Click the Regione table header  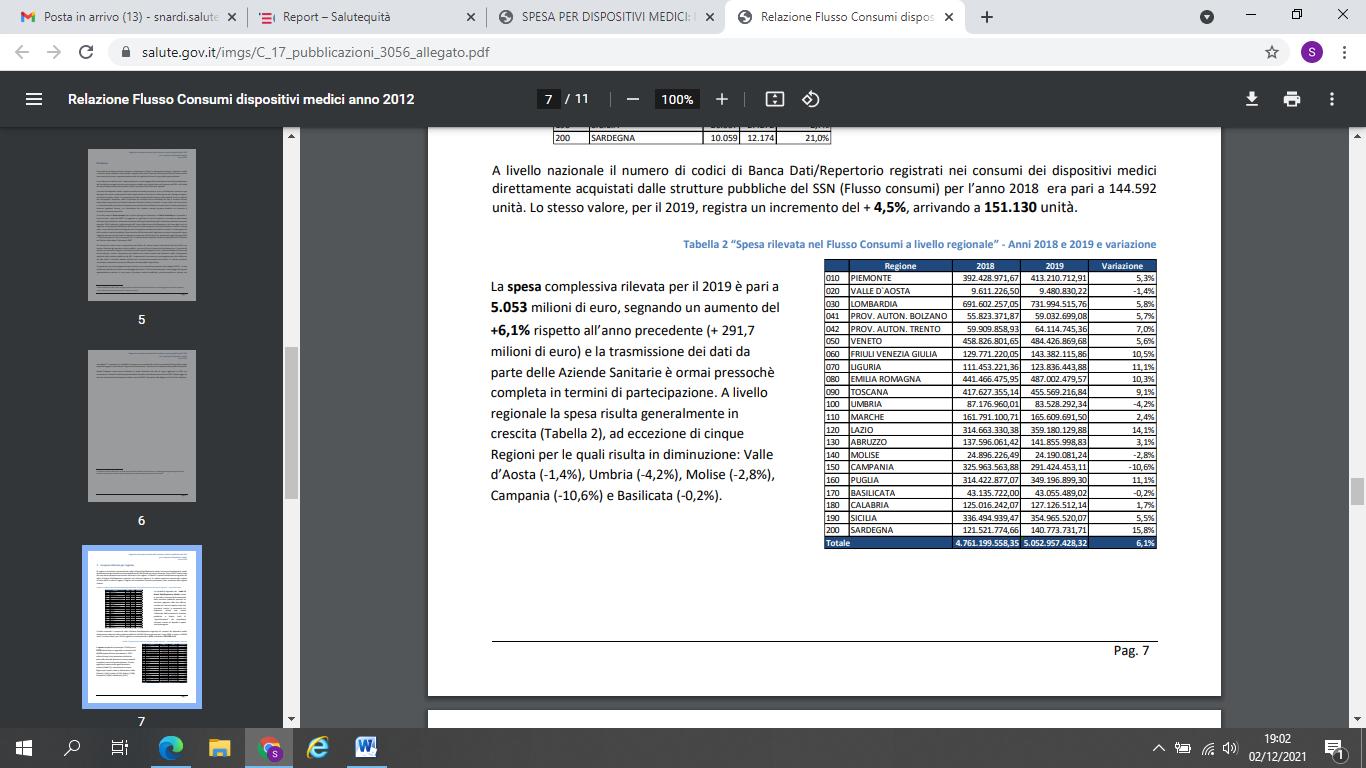click(x=900, y=266)
